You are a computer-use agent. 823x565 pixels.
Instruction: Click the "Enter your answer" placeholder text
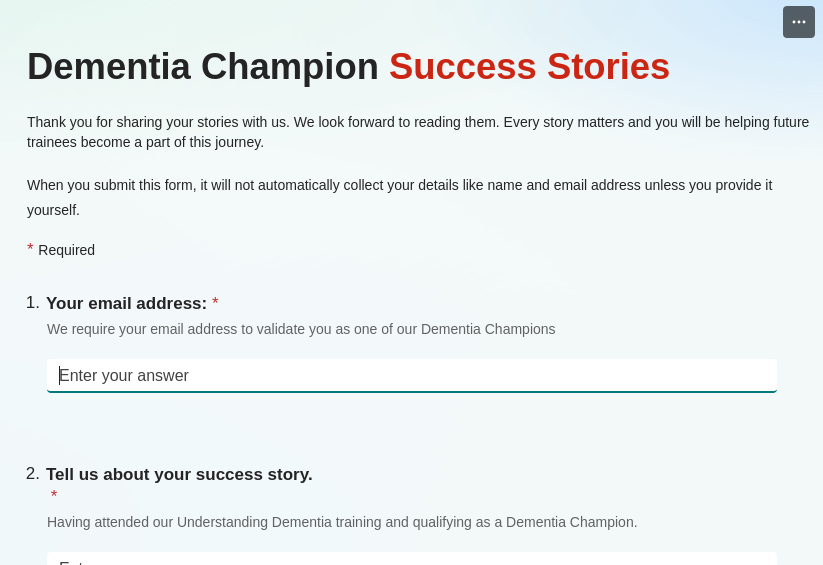tap(124, 376)
